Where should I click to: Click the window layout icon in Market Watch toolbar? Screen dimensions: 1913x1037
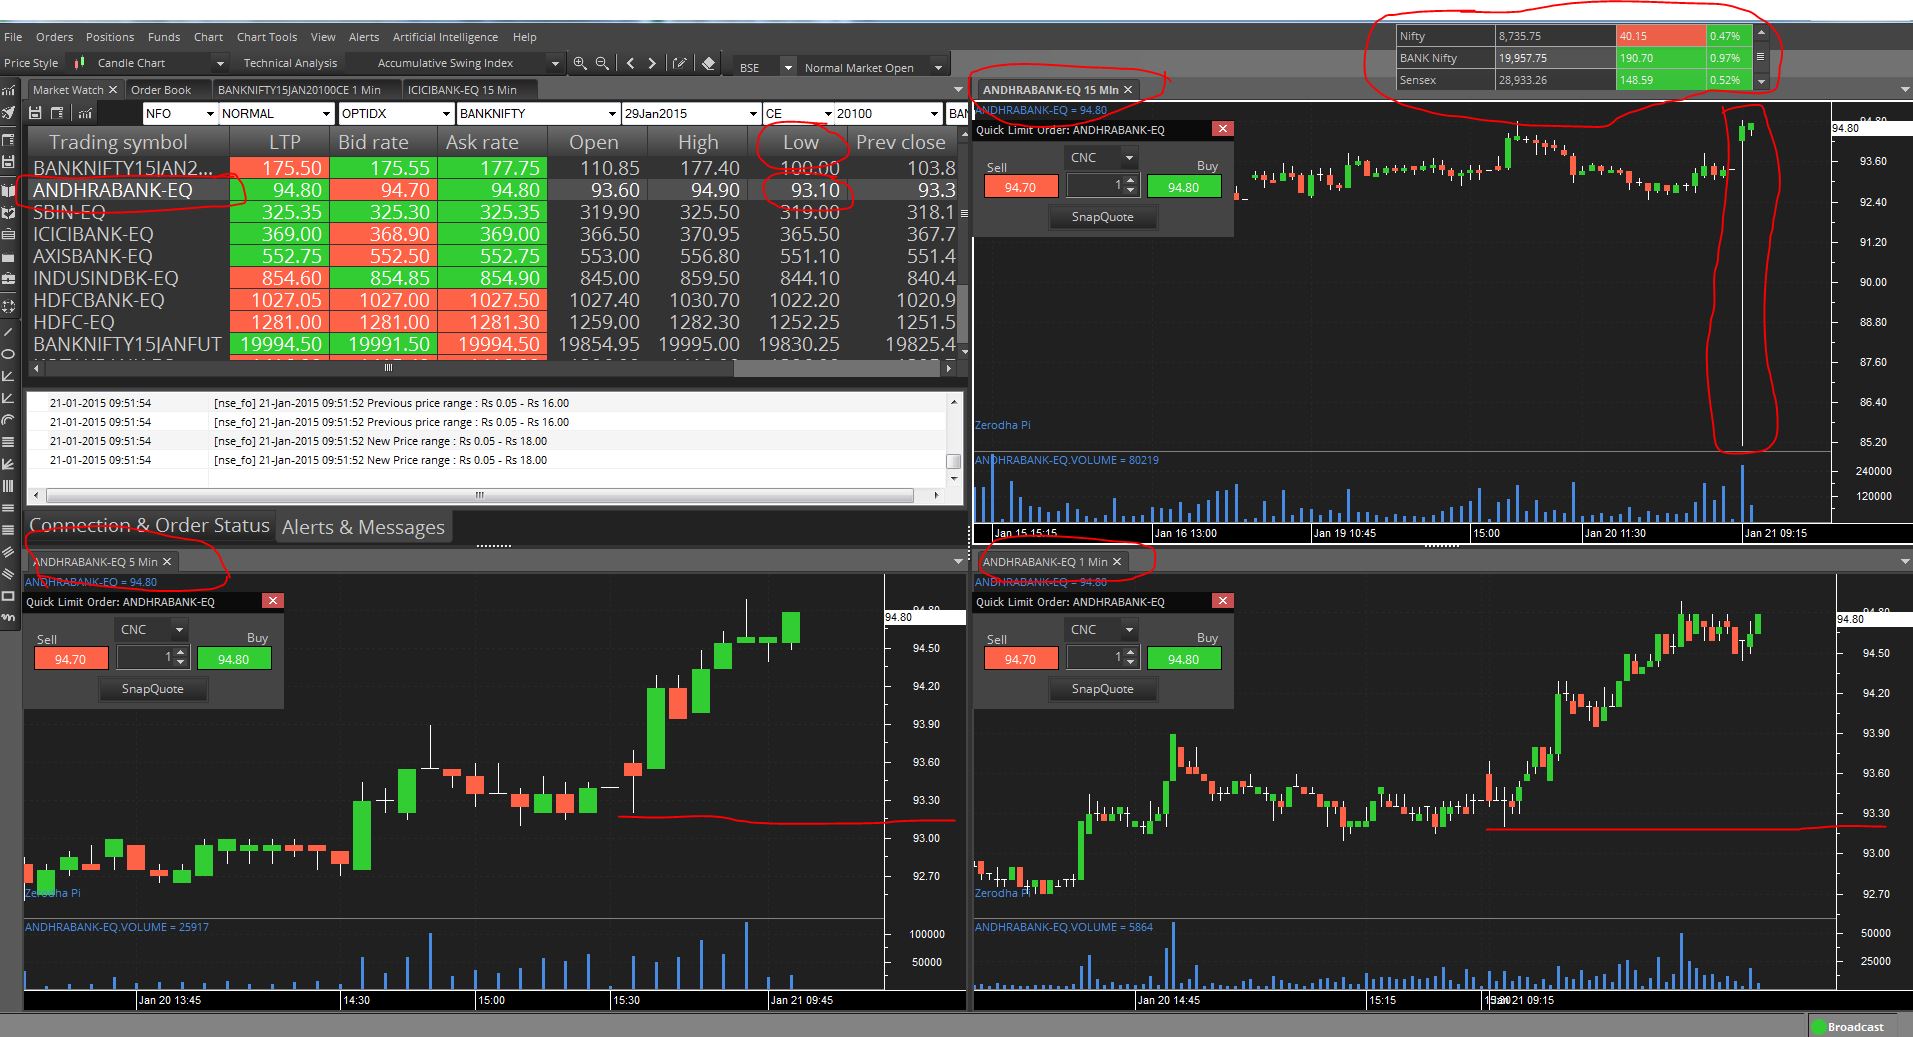(58, 113)
